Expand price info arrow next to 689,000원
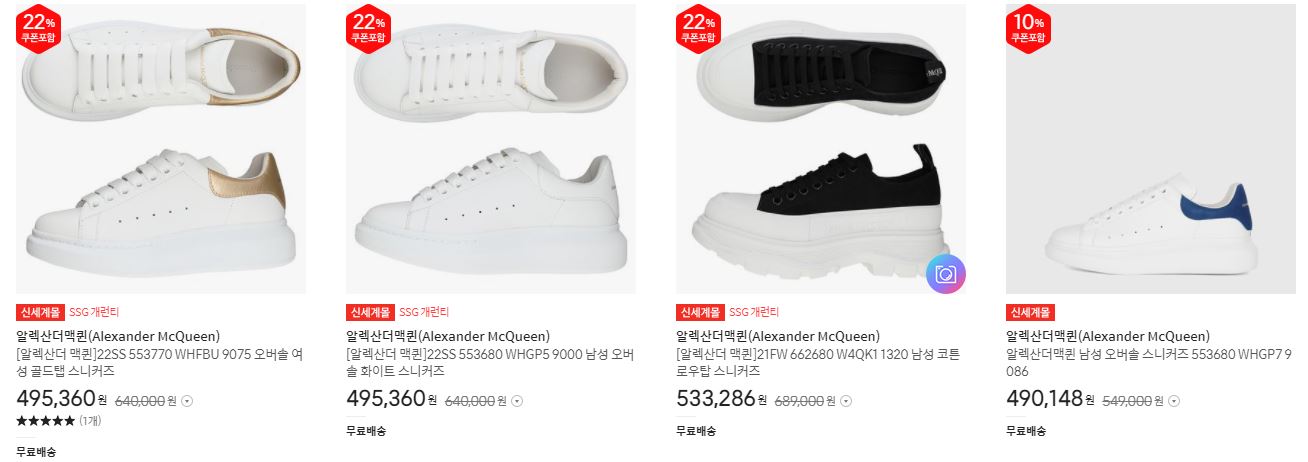Viewport: 1308px width, 462px height. pos(846,401)
